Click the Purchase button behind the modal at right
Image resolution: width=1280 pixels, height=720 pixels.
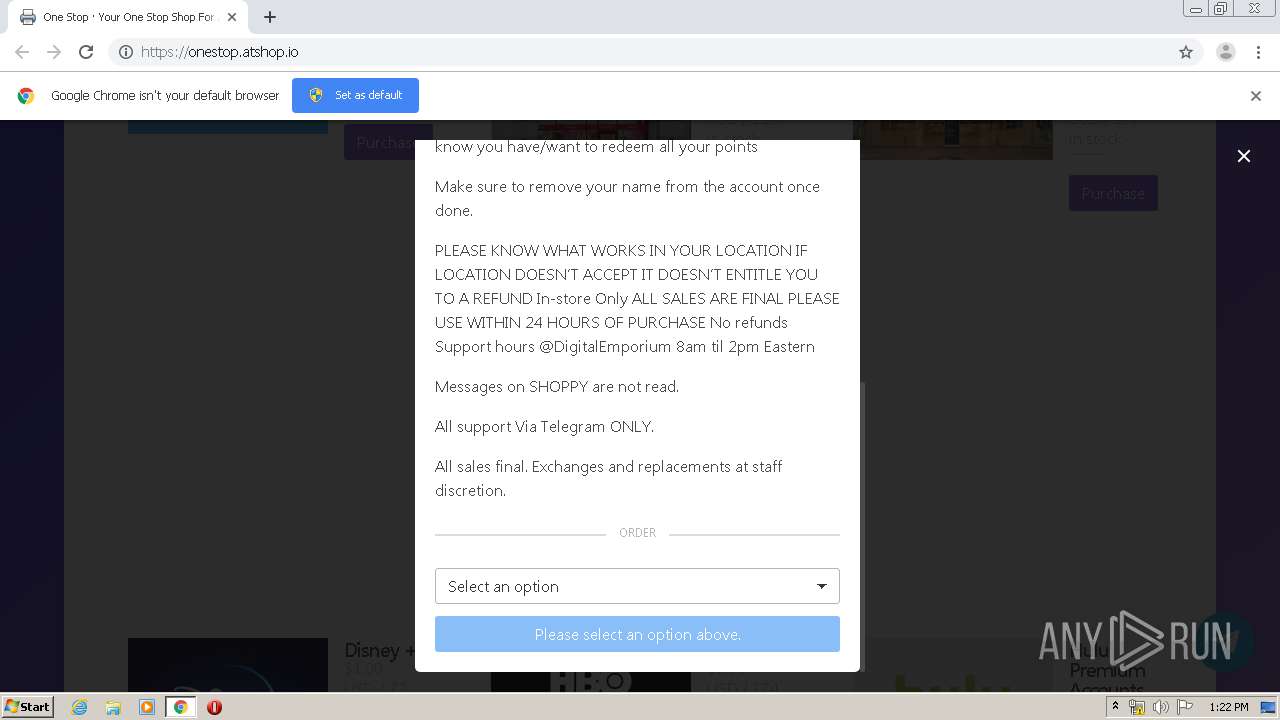click(x=1113, y=193)
